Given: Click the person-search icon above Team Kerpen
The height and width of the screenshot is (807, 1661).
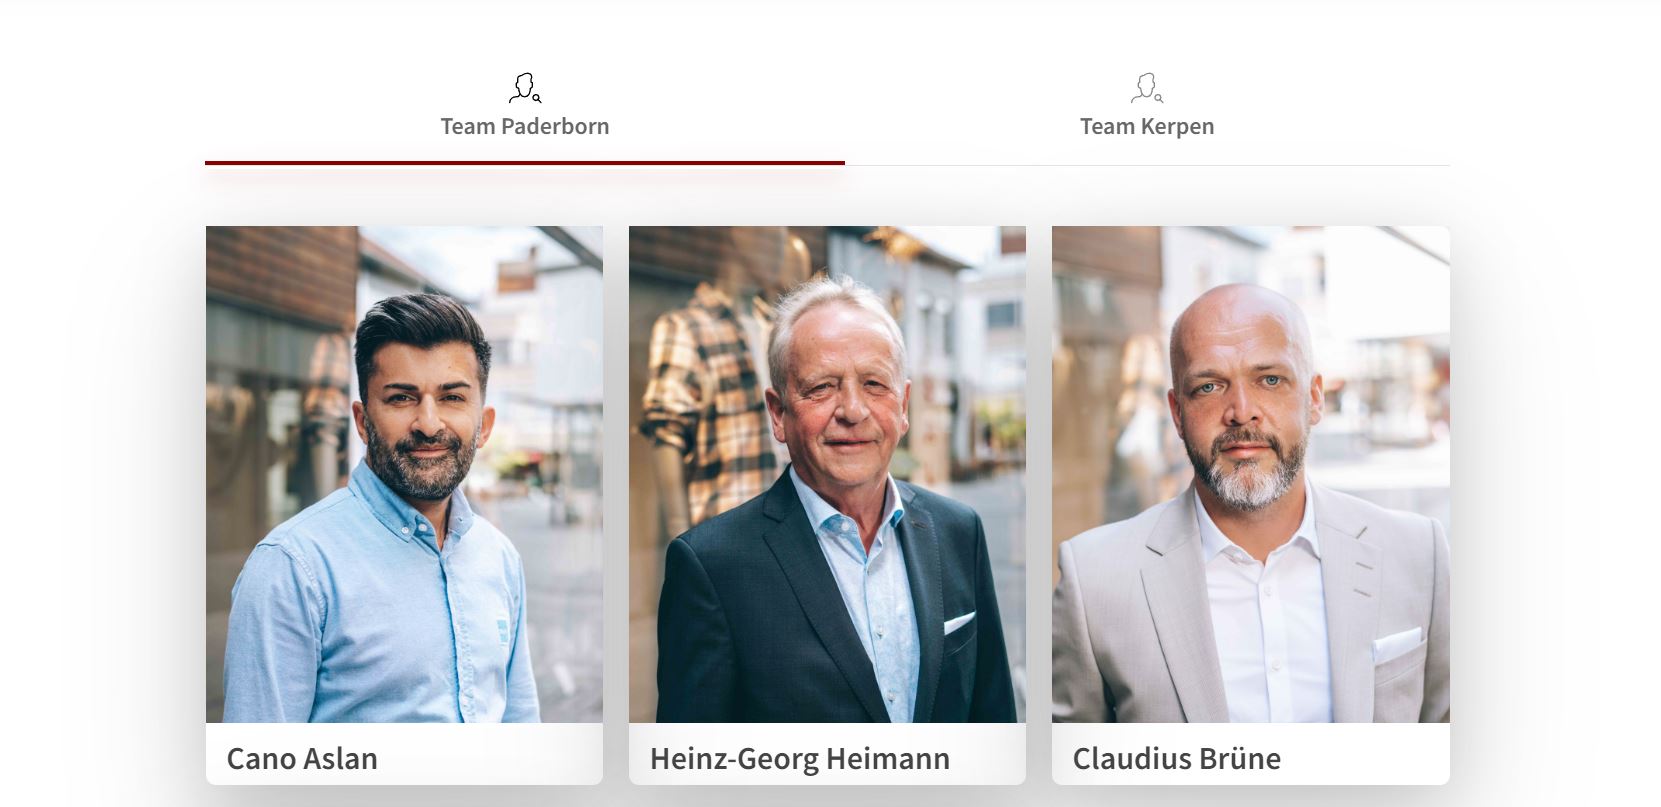Looking at the screenshot, I should coord(1147,88).
